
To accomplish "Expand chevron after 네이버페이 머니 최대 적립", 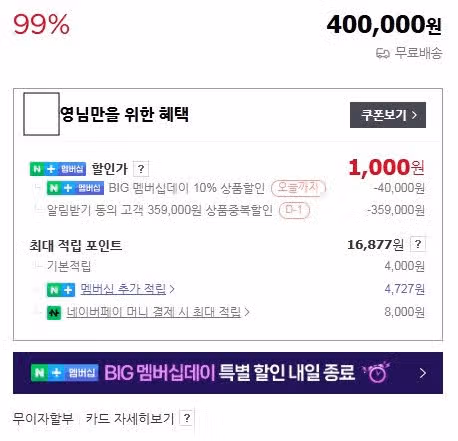I will click(x=247, y=312).
